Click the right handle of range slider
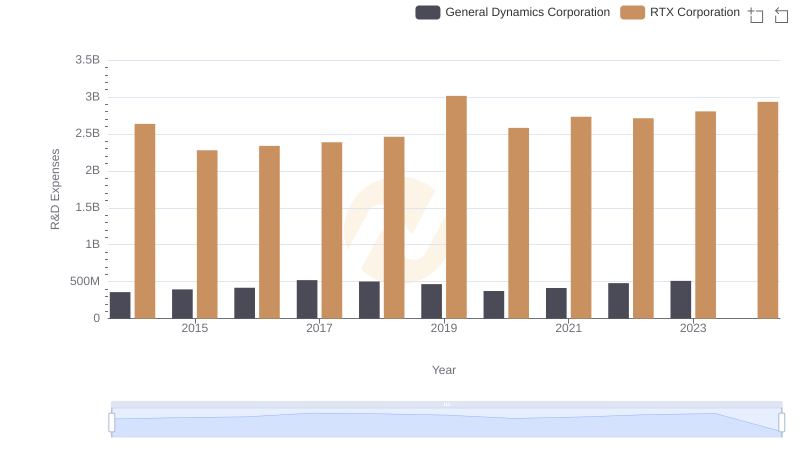 click(781, 422)
